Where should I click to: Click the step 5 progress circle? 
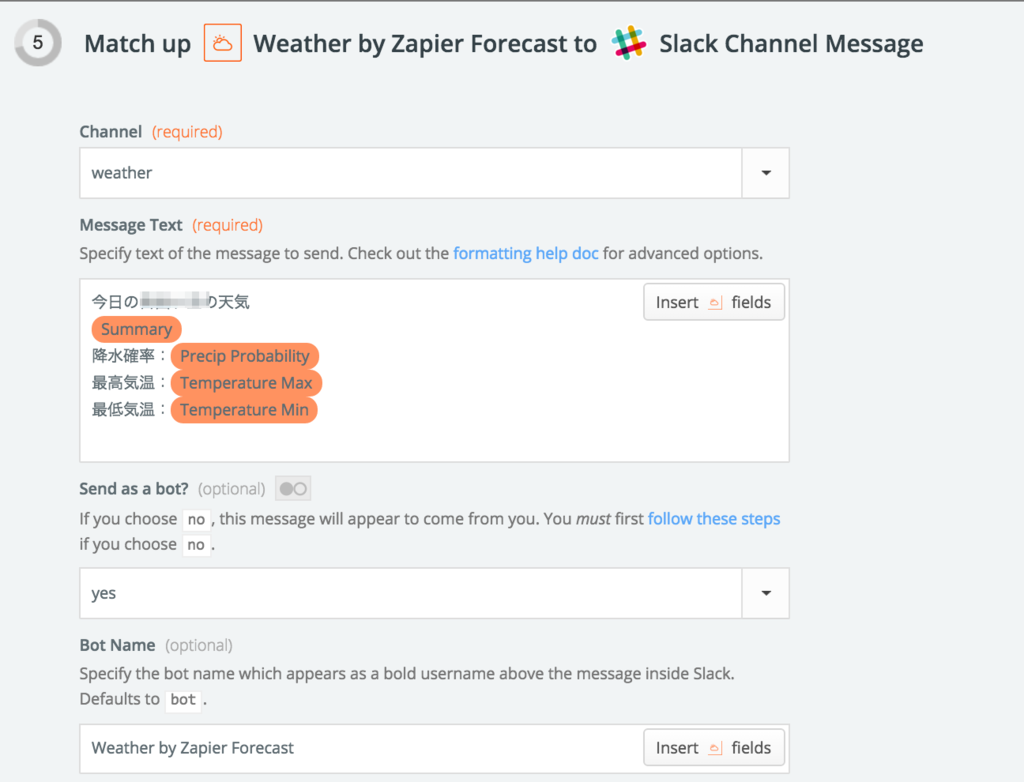tap(38, 43)
